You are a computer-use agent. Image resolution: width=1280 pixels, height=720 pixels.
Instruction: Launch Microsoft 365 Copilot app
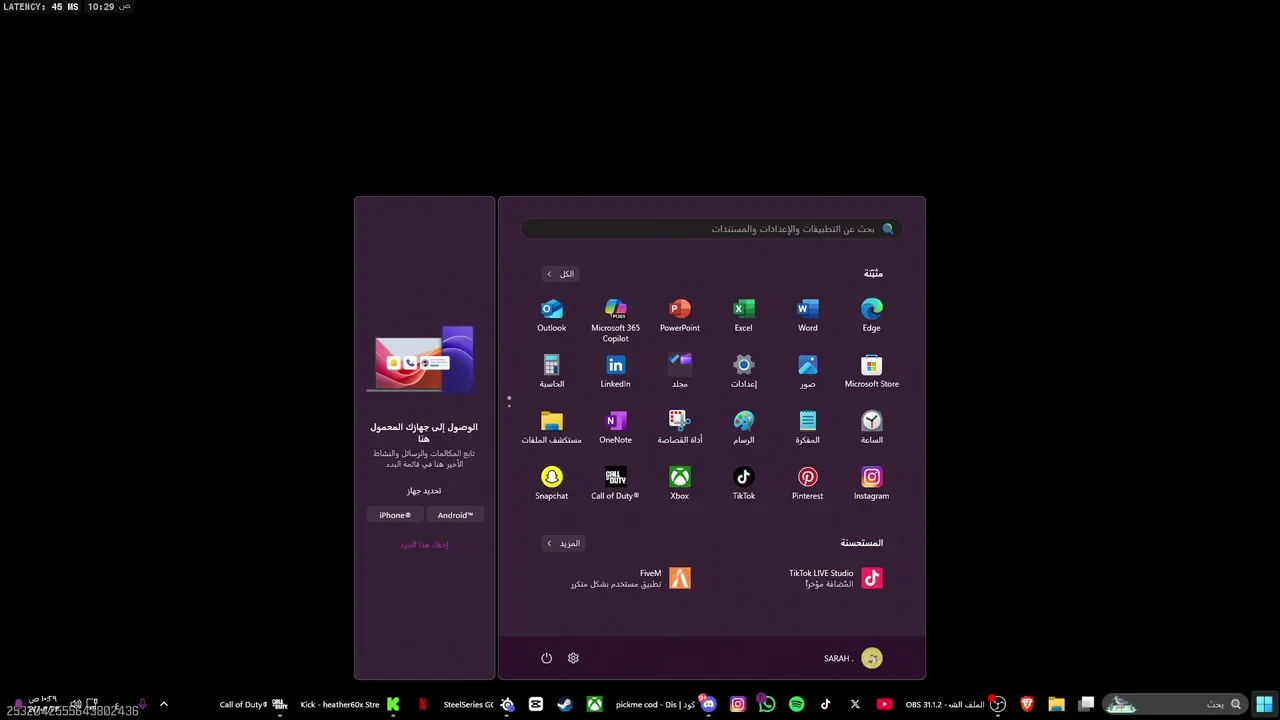615,320
